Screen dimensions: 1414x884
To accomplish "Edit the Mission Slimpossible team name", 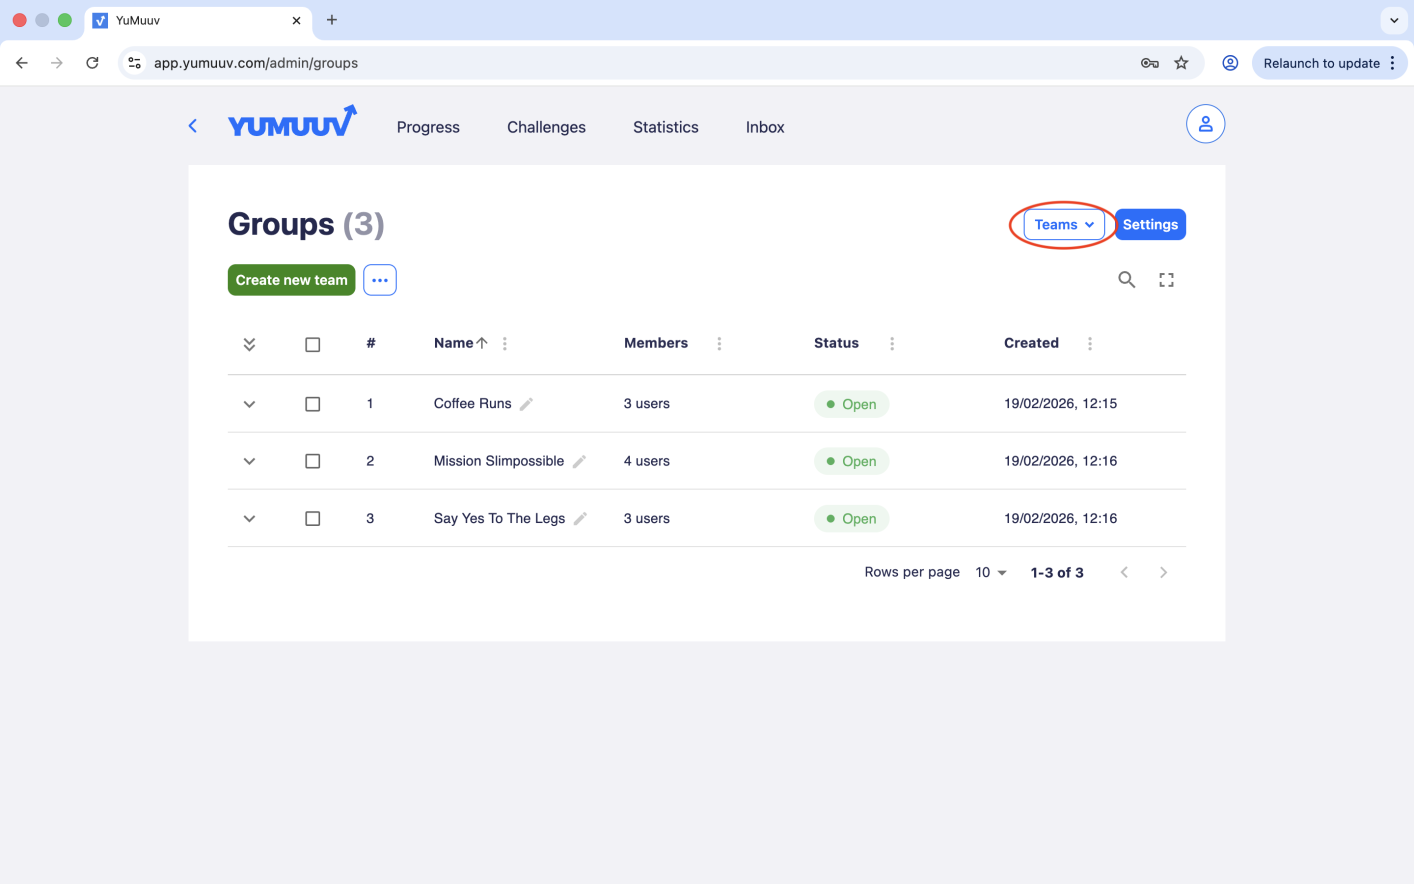I will pyautogui.click(x=579, y=461).
